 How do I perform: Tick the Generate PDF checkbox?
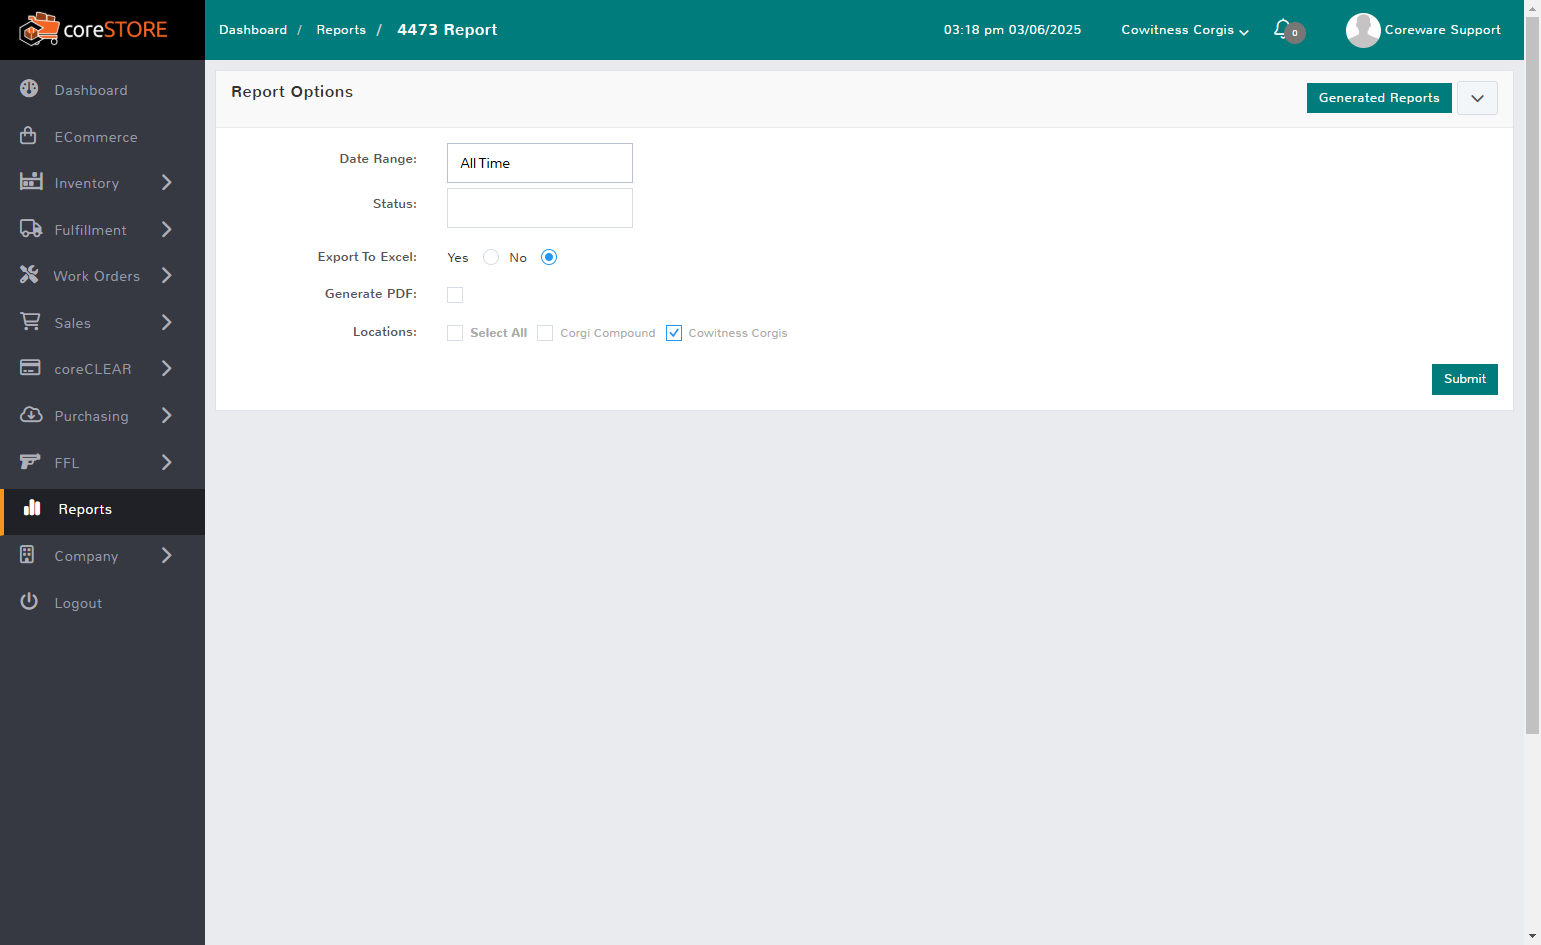click(455, 295)
